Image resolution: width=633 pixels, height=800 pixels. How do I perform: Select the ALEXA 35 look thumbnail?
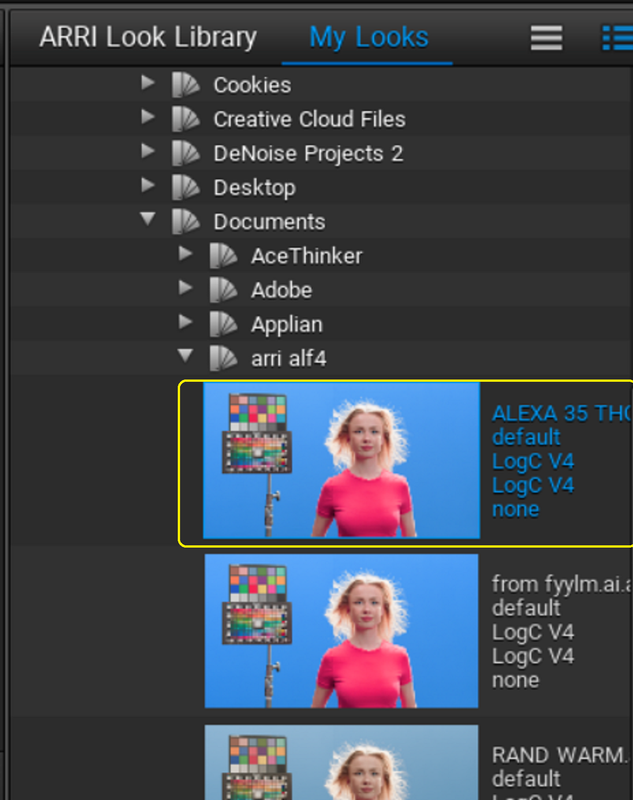[341, 461]
